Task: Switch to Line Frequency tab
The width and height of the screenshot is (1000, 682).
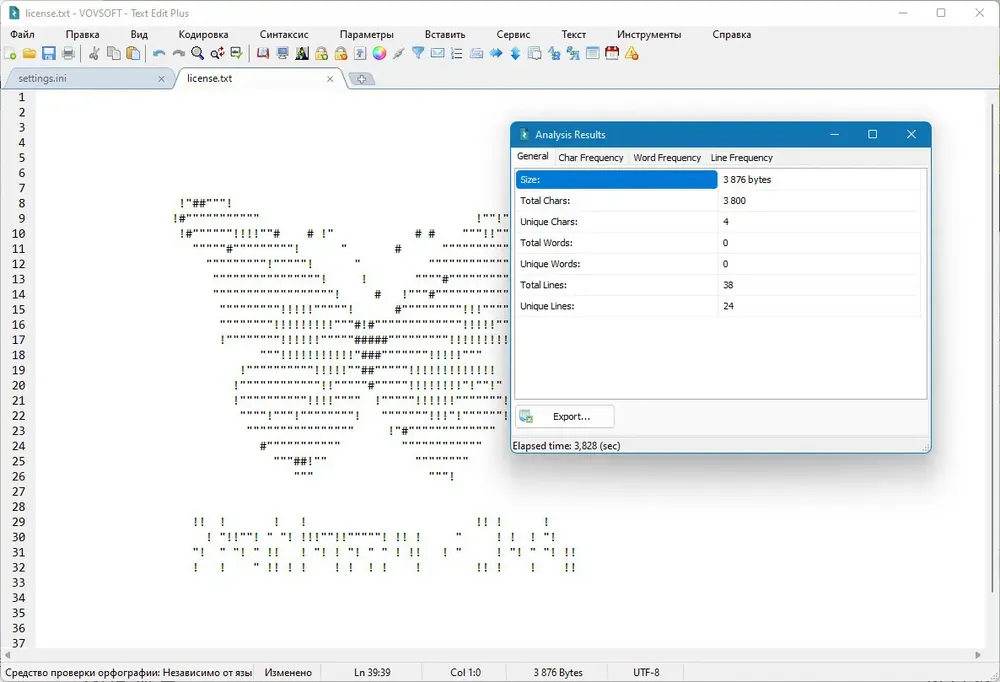Action: tap(742, 158)
